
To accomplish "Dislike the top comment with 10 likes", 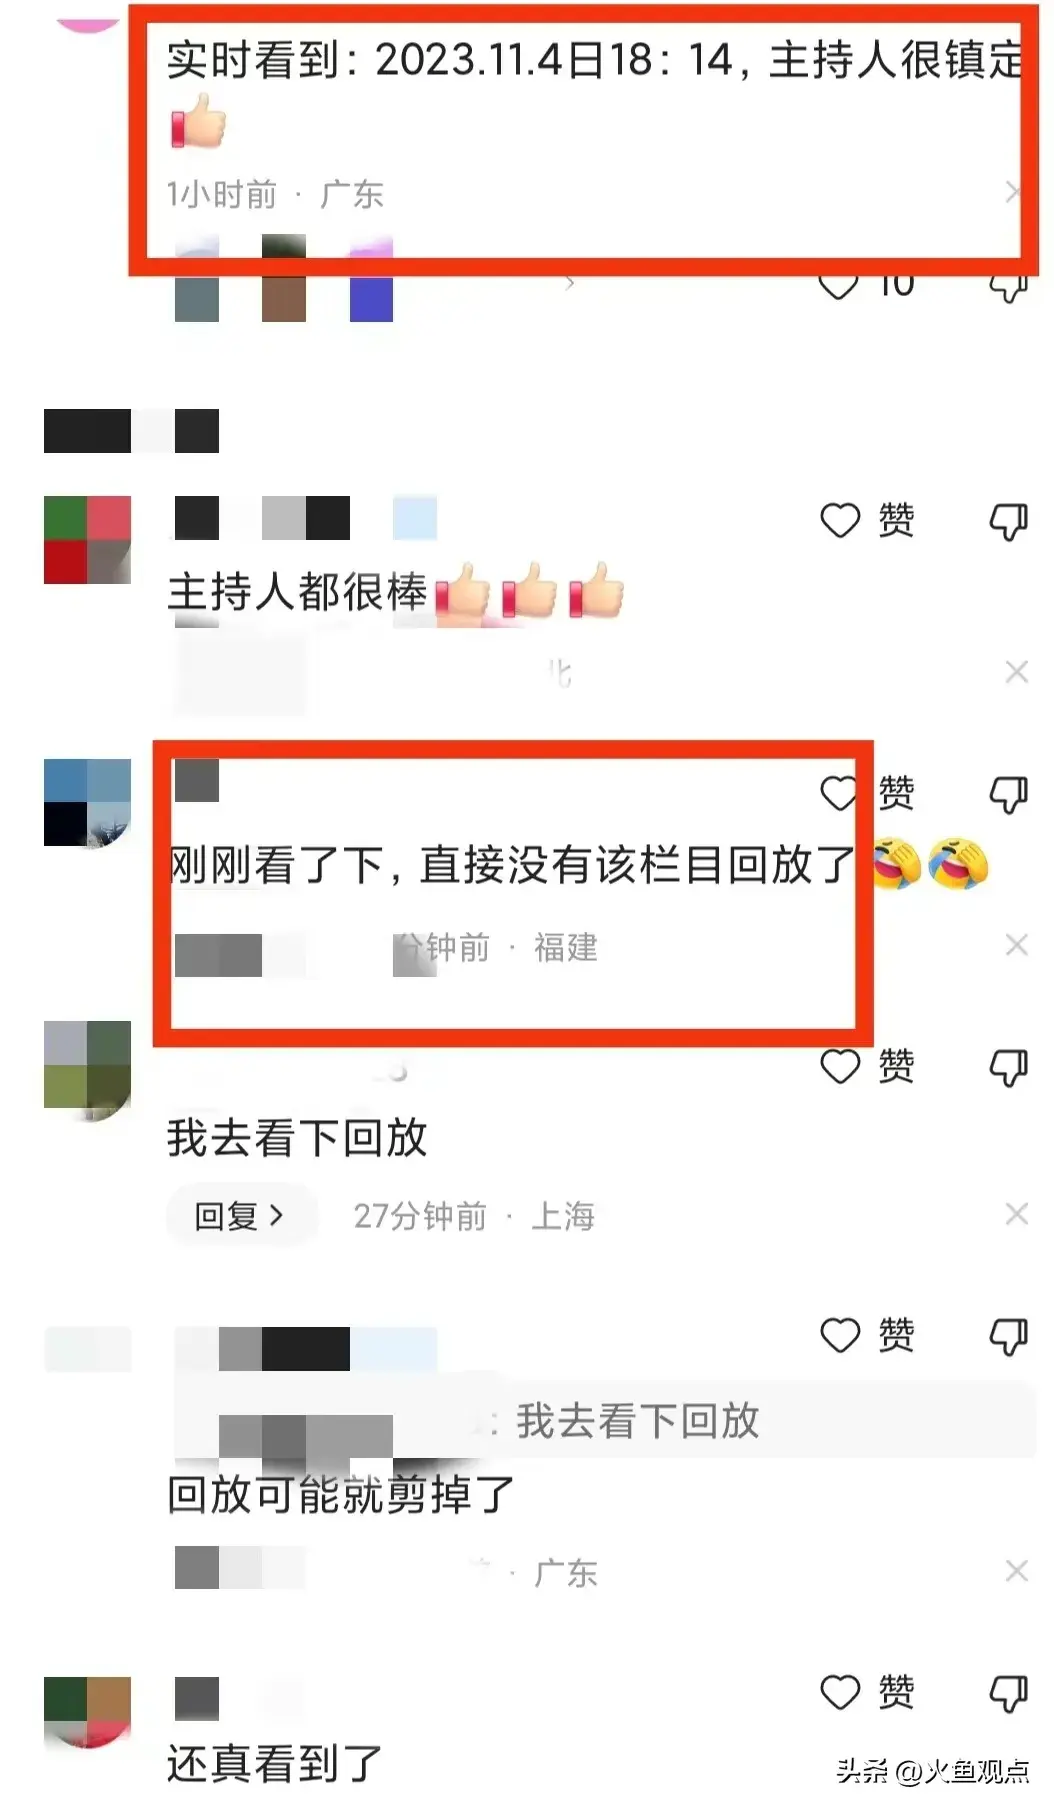I will (1008, 286).
